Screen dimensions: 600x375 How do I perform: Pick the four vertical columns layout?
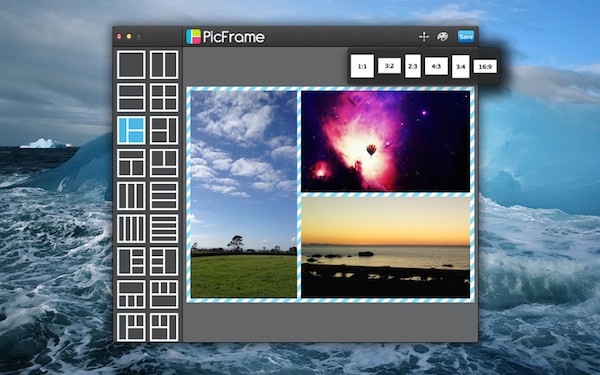point(131,229)
